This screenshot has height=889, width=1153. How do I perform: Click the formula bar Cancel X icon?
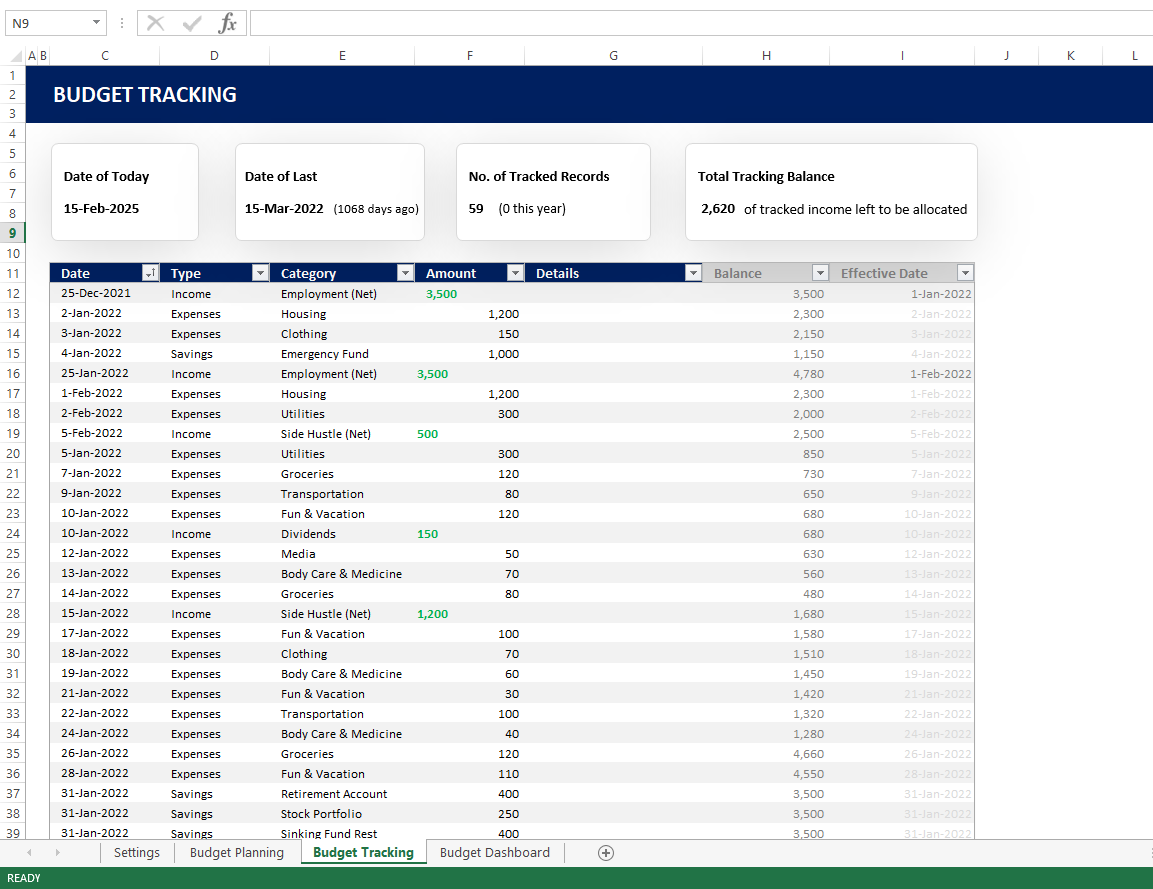click(x=155, y=23)
